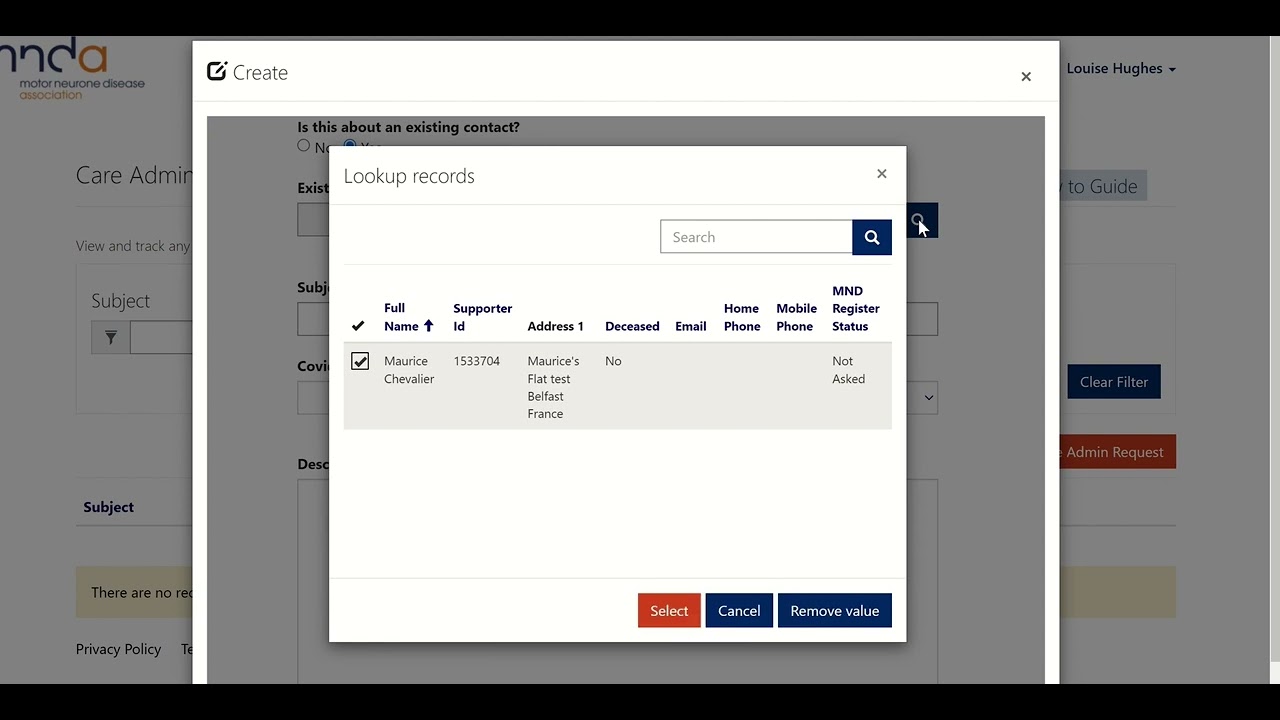Click the Create edit pencil icon
The width and height of the screenshot is (1280, 720).
coord(216,71)
